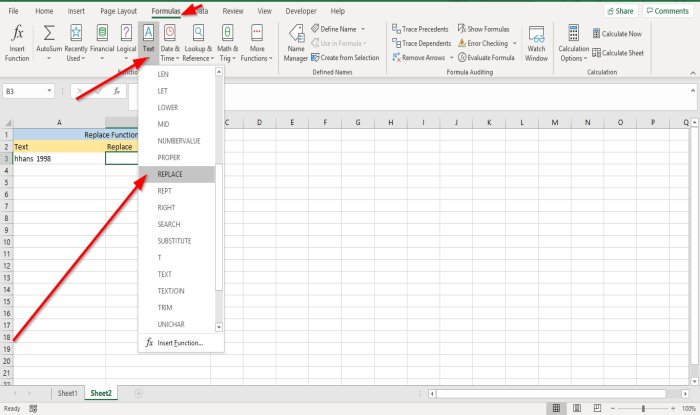Open the Watch Window
This screenshot has width=700, height=415.
tap(536, 43)
